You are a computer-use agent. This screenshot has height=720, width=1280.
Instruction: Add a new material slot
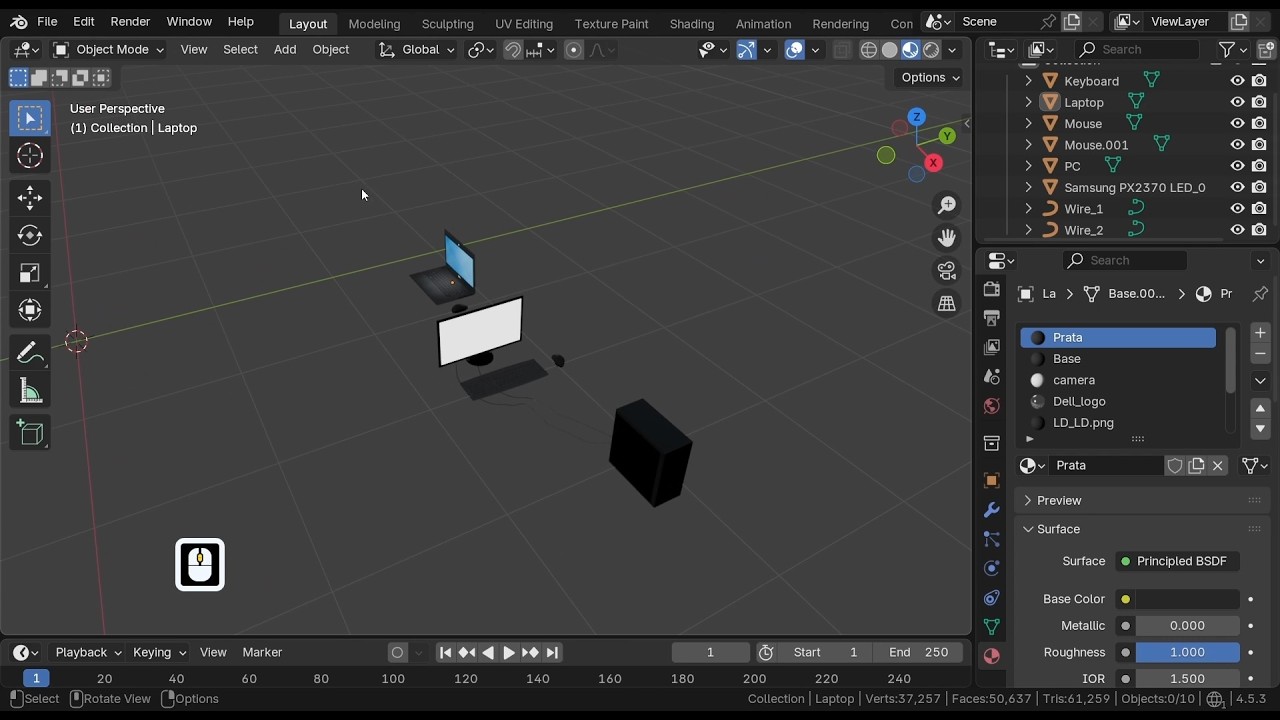coord(1260,333)
